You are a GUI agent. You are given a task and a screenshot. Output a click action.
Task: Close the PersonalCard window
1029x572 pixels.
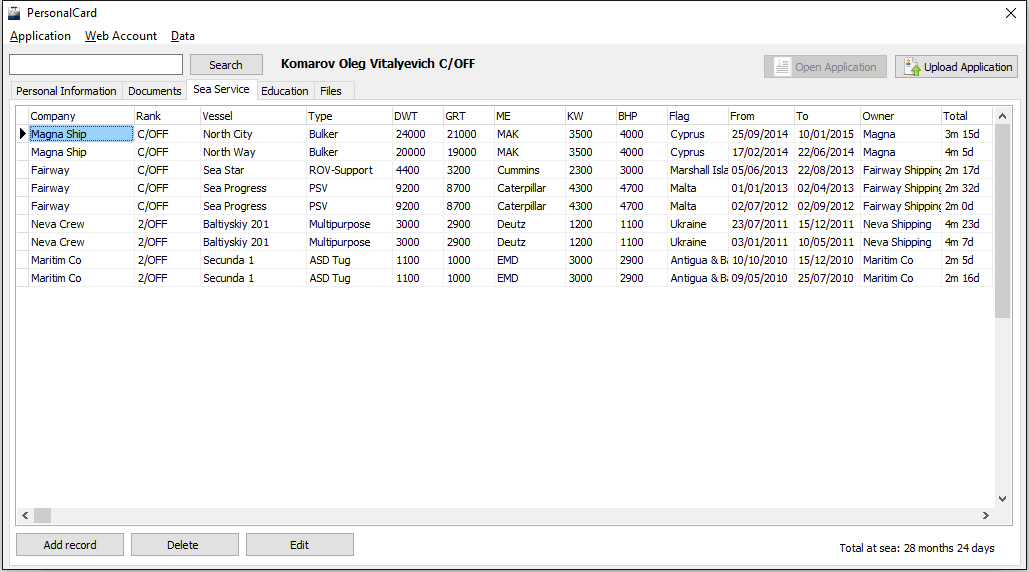[x=1011, y=13]
